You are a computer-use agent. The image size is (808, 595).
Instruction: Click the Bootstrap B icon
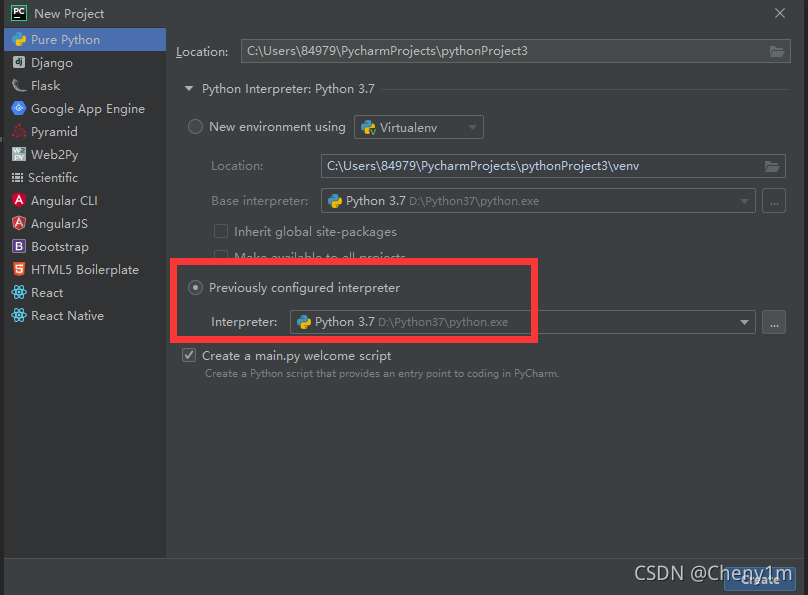tap(19, 246)
